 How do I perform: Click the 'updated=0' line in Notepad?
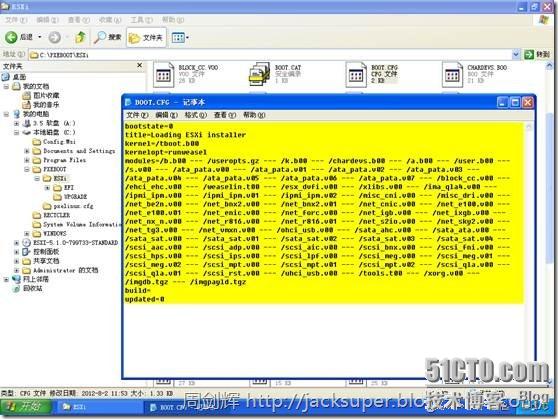(144, 299)
